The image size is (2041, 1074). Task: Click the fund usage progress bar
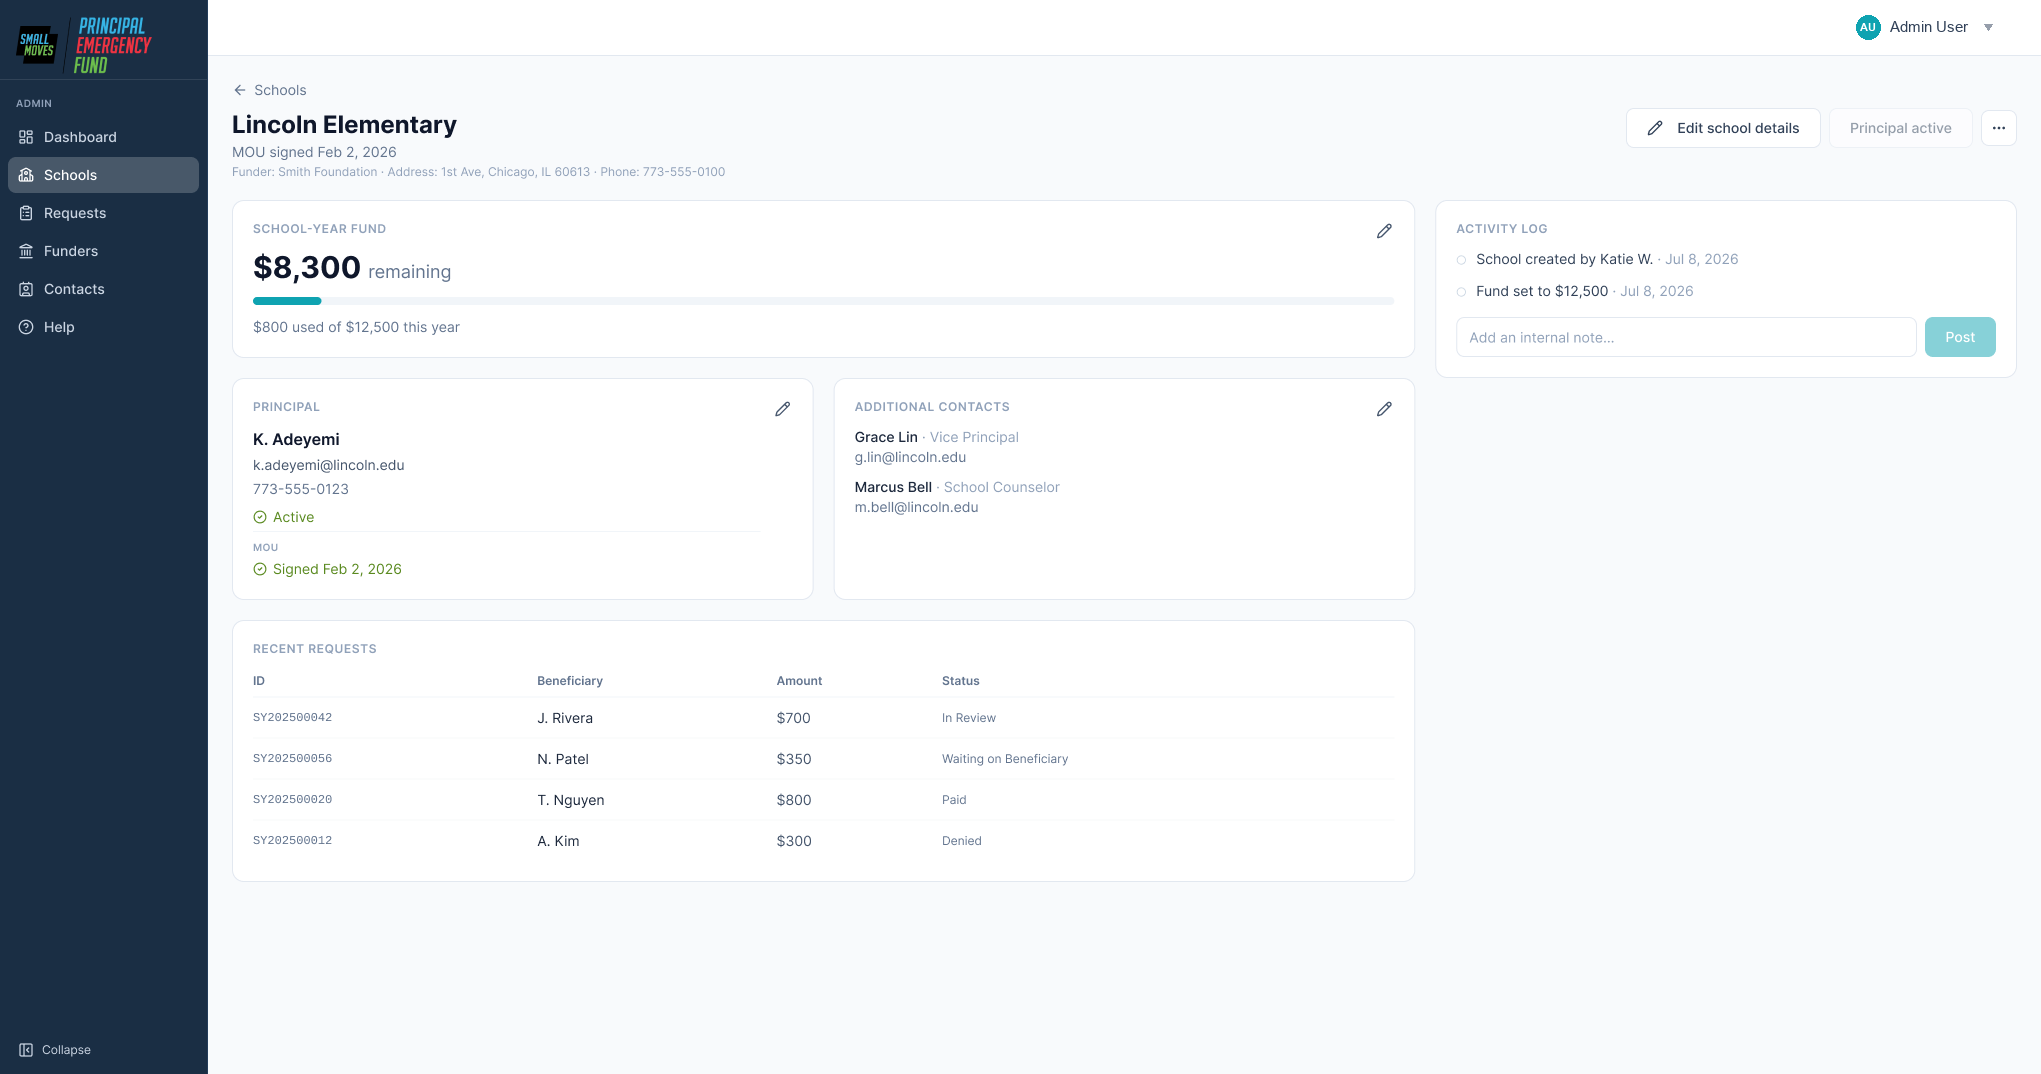(x=823, y=301)
